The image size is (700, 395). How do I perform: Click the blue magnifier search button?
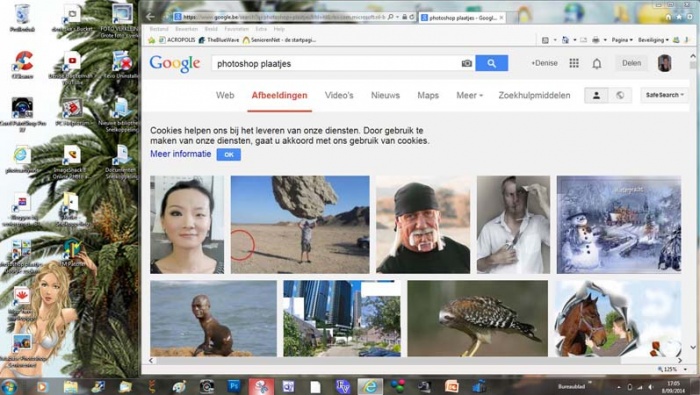pyautogui.click(x=492, y=63)
